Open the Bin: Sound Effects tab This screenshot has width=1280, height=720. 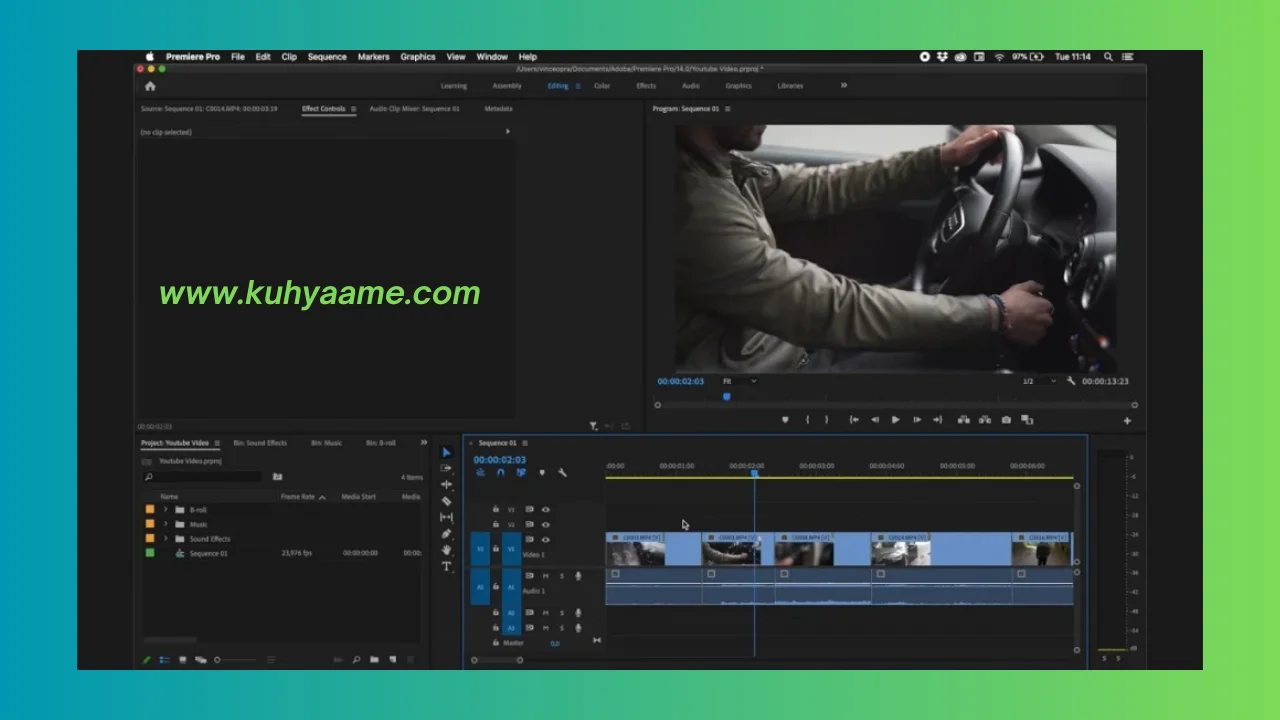pos(260,443)
